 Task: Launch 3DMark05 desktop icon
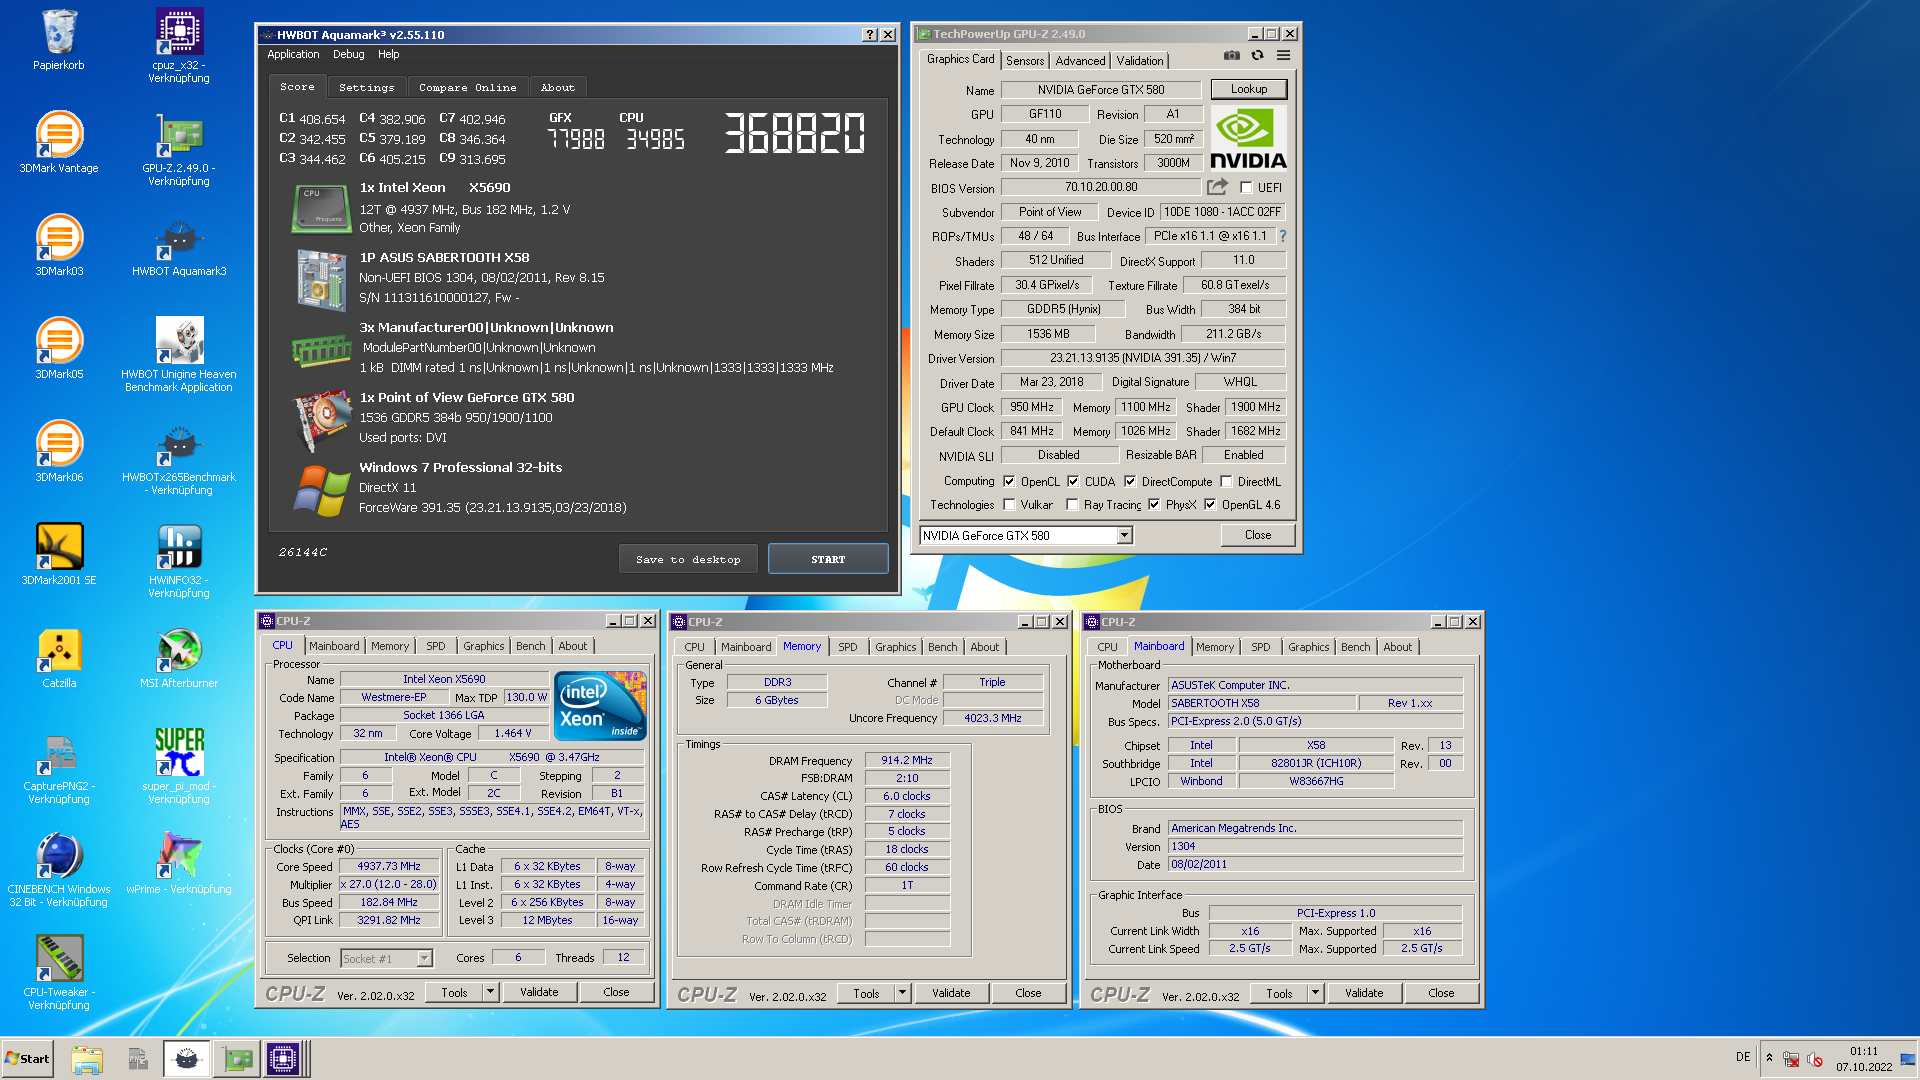(x=59, y=349)
